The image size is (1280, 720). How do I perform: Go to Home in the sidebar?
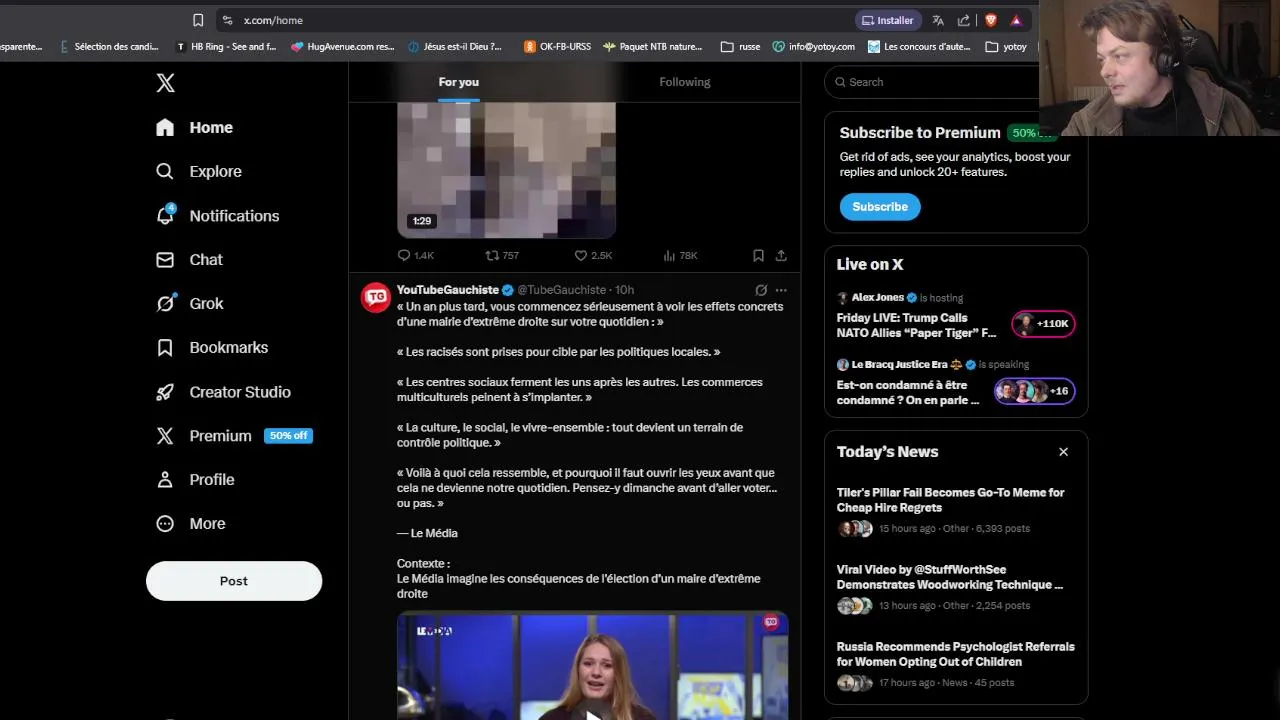click(x=195, y=127)
